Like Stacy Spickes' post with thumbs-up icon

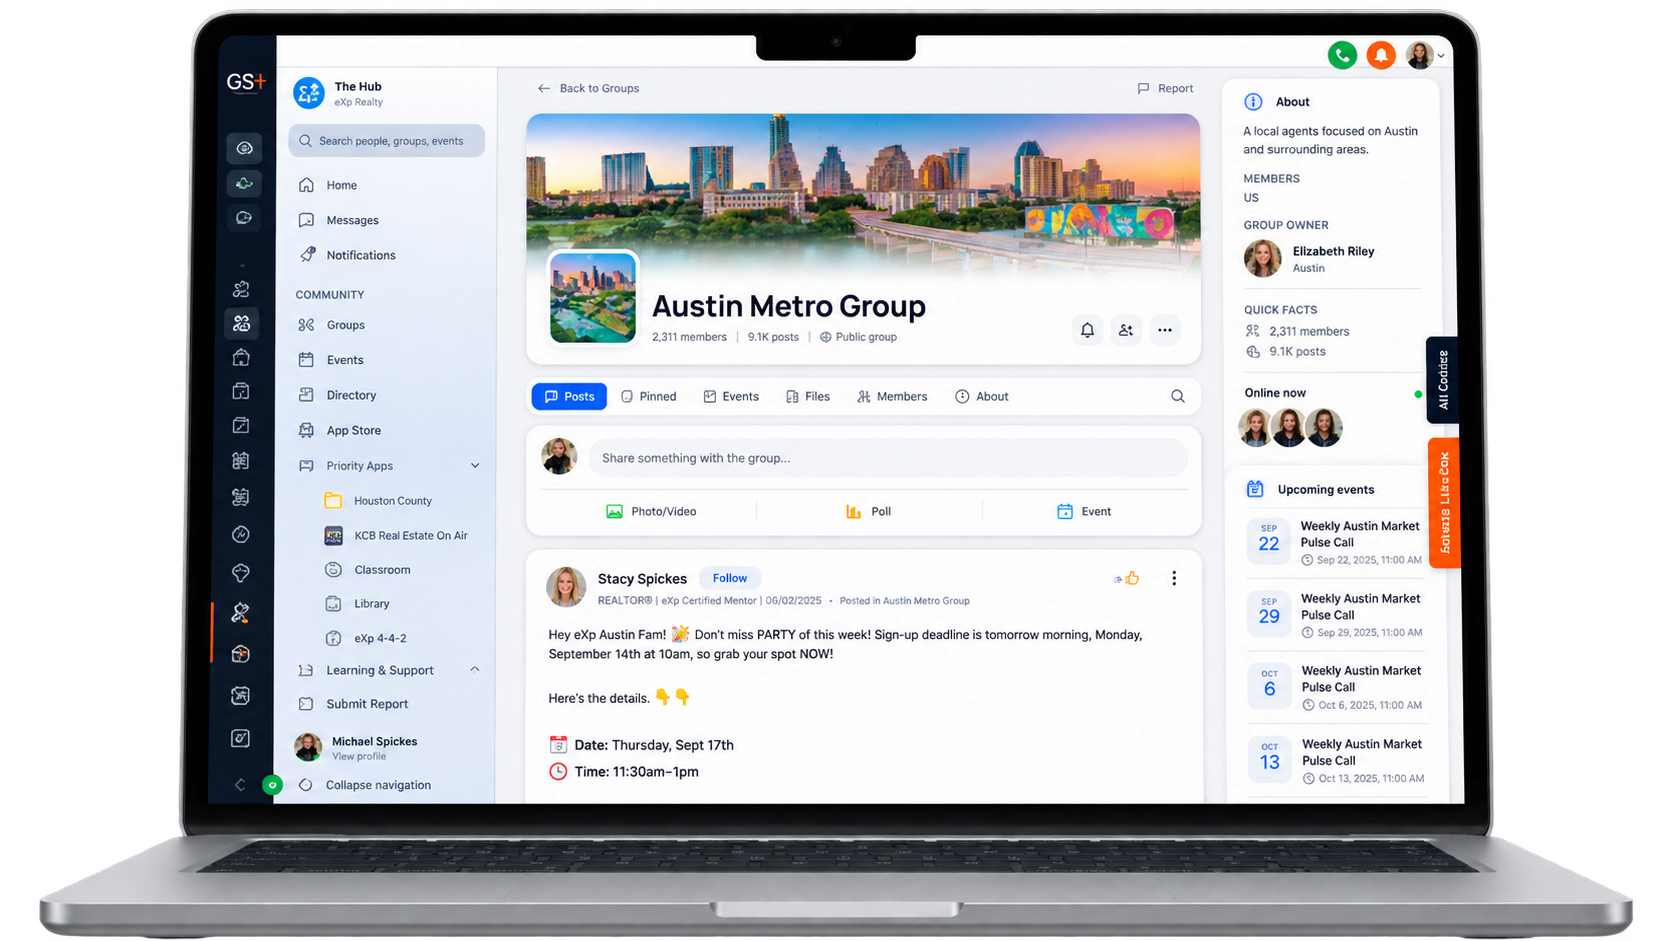pyautogui.click(x=1132, y=578)
